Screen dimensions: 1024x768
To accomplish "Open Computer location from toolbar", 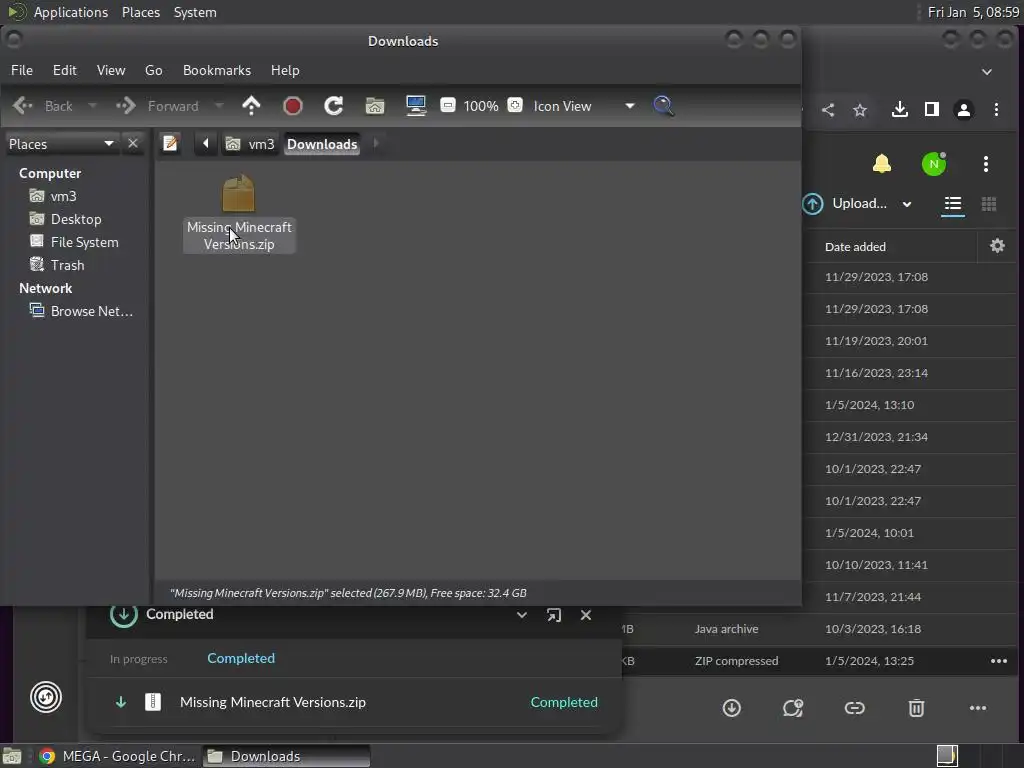I will (416, 106).
